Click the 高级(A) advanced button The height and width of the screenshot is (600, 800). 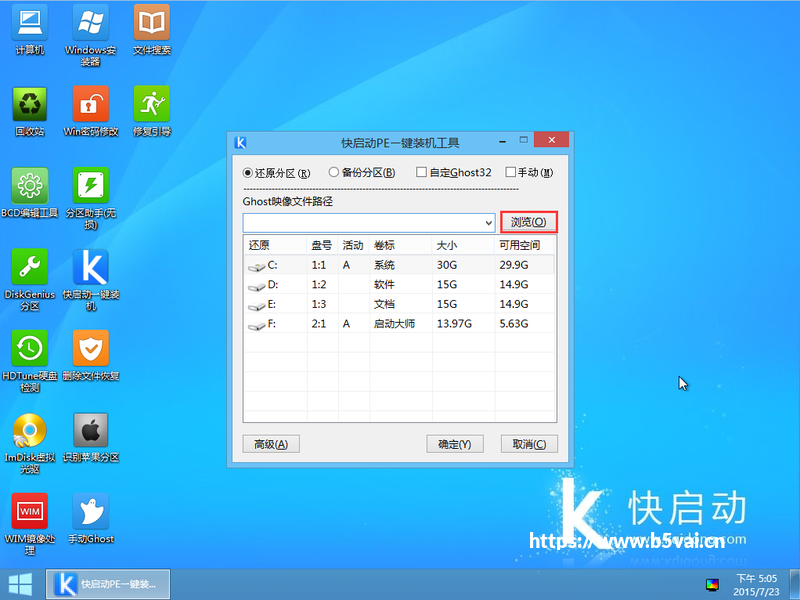coord(271,444)
